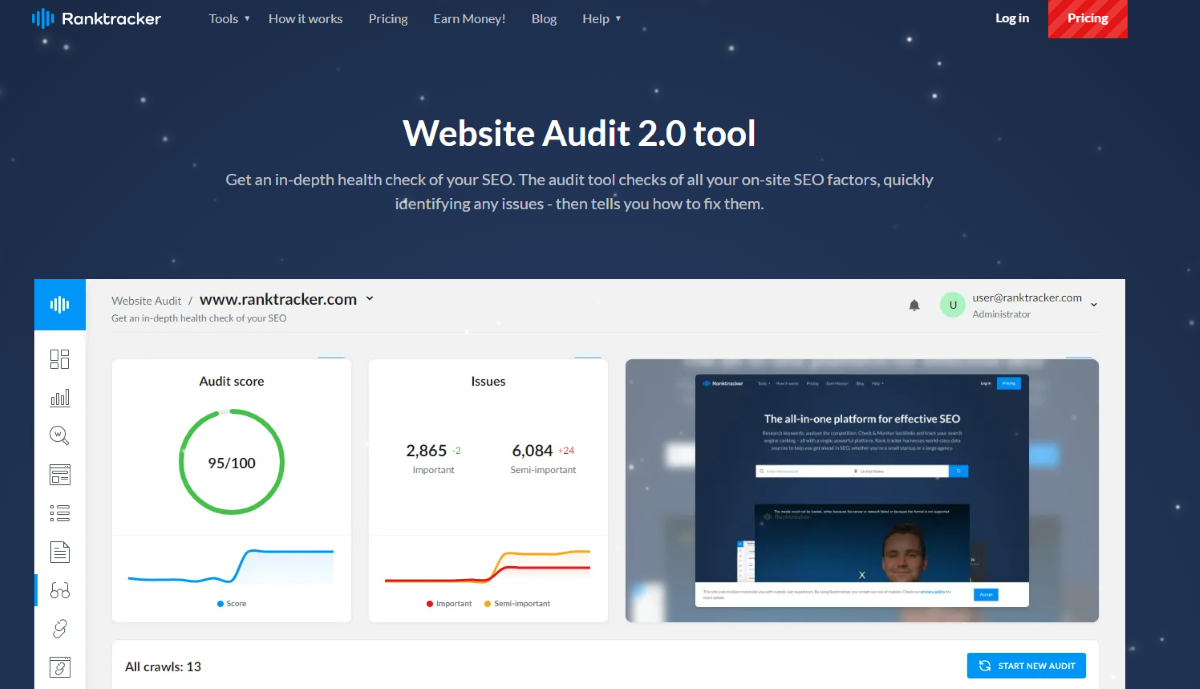Click the Audit score card title

[232, 381]
